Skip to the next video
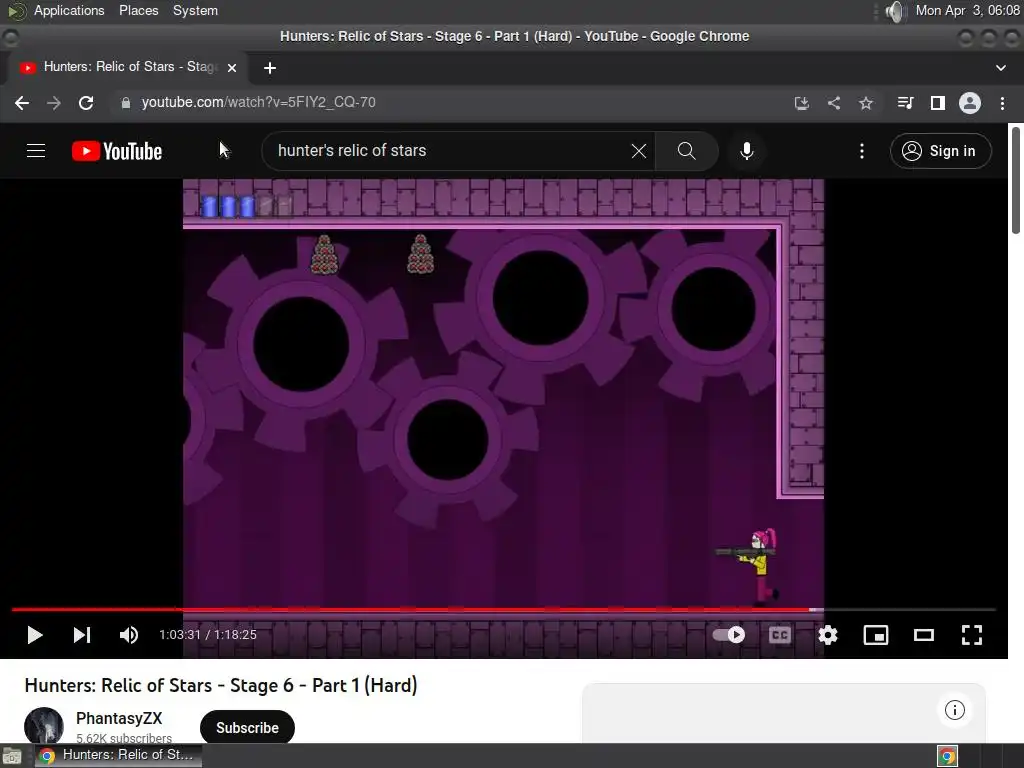This screenshot has width=1024, height=768. [x=82, y=635]
